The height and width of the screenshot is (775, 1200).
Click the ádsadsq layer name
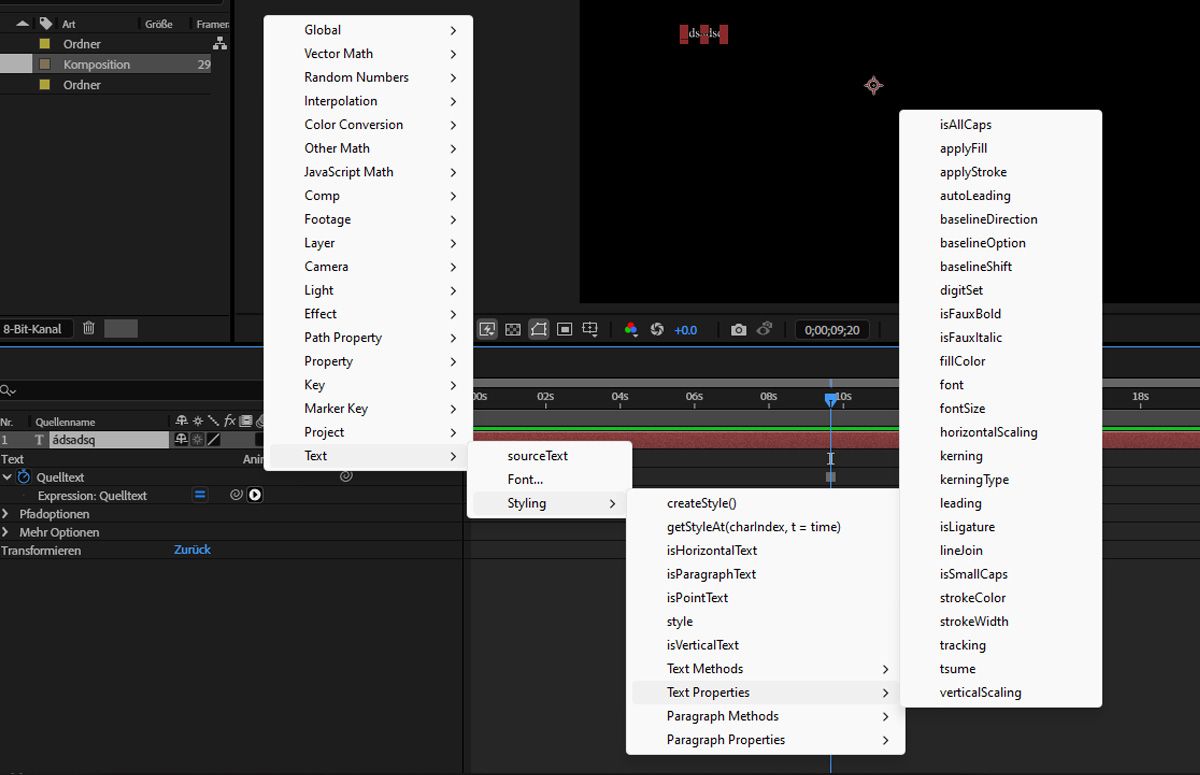[108, 439]
